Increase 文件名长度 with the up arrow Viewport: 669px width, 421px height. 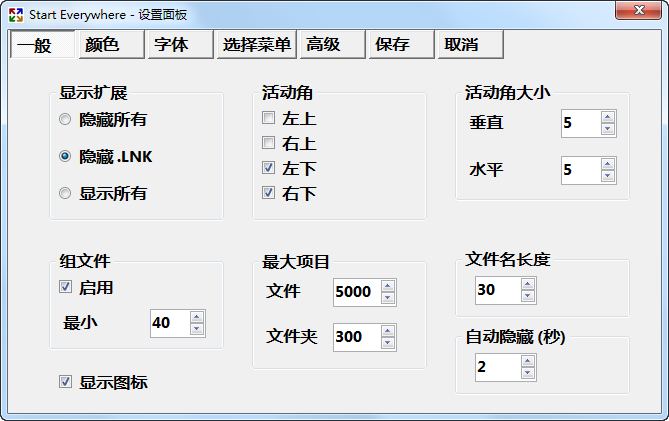click(x=528, y=284)
